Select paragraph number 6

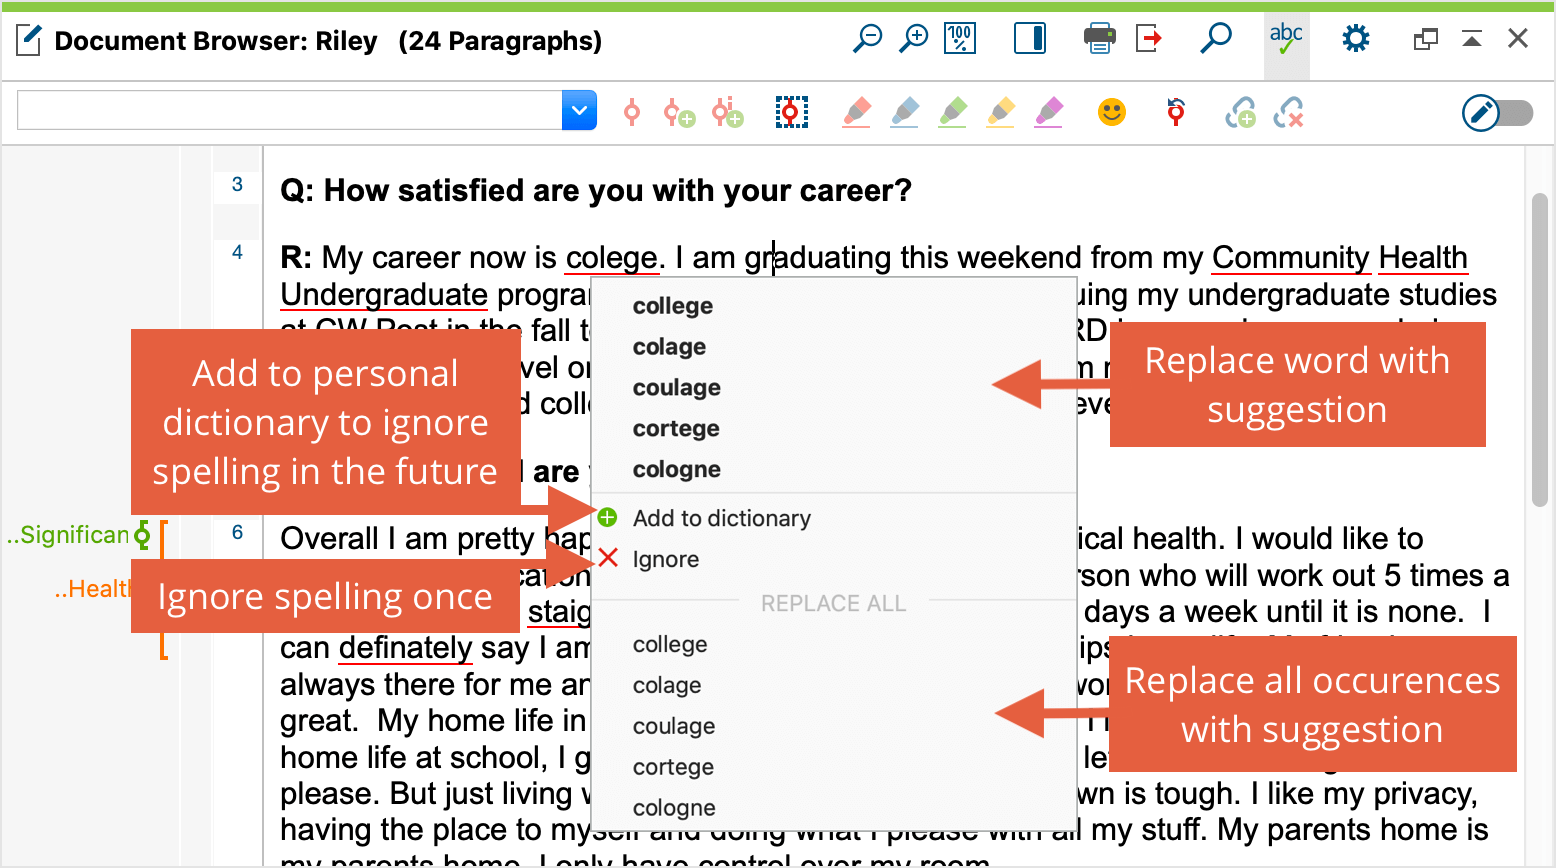point(237,532)
